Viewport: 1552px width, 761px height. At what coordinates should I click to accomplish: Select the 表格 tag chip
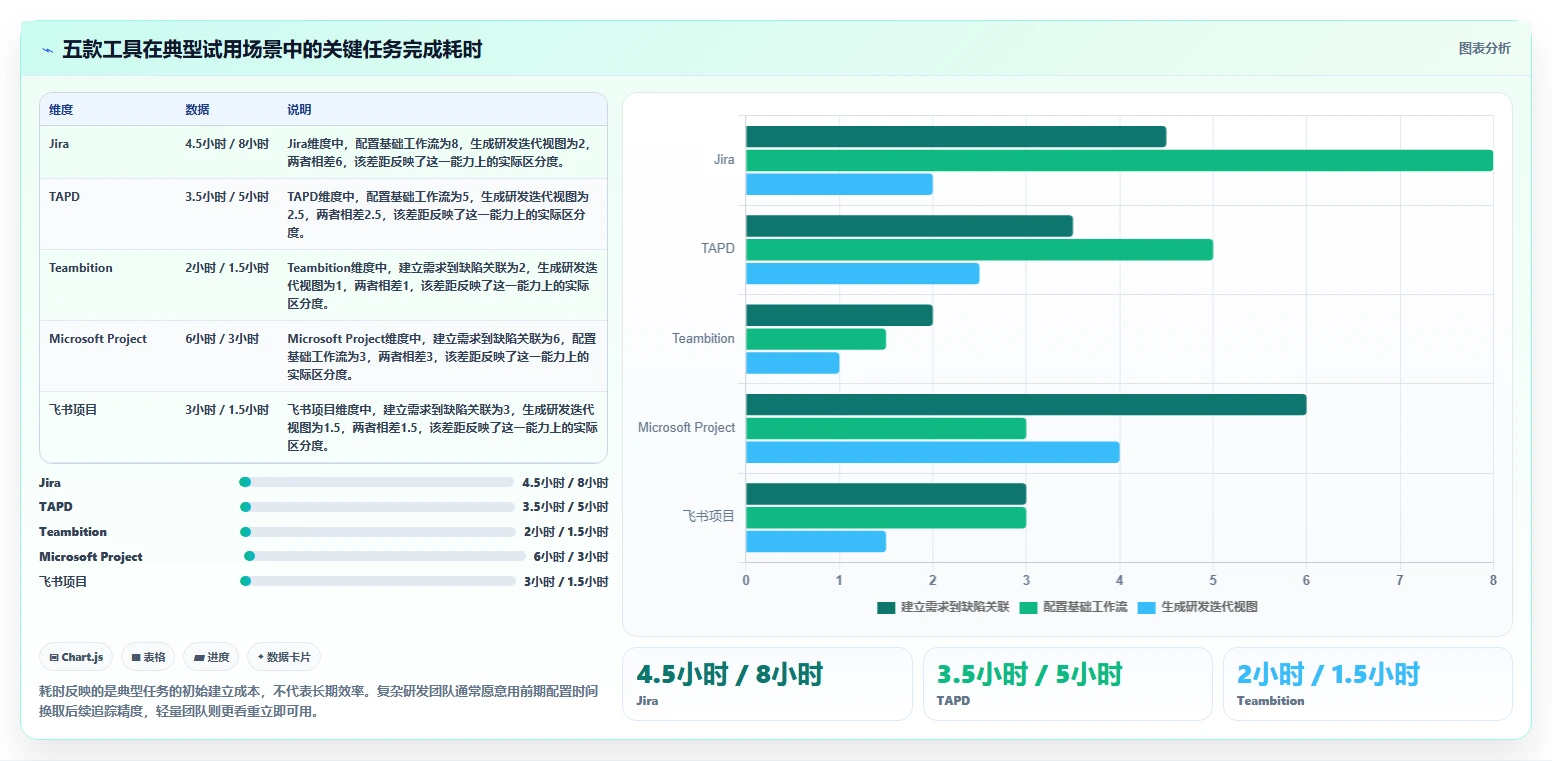pyautogui.click(x=148, y=657)
